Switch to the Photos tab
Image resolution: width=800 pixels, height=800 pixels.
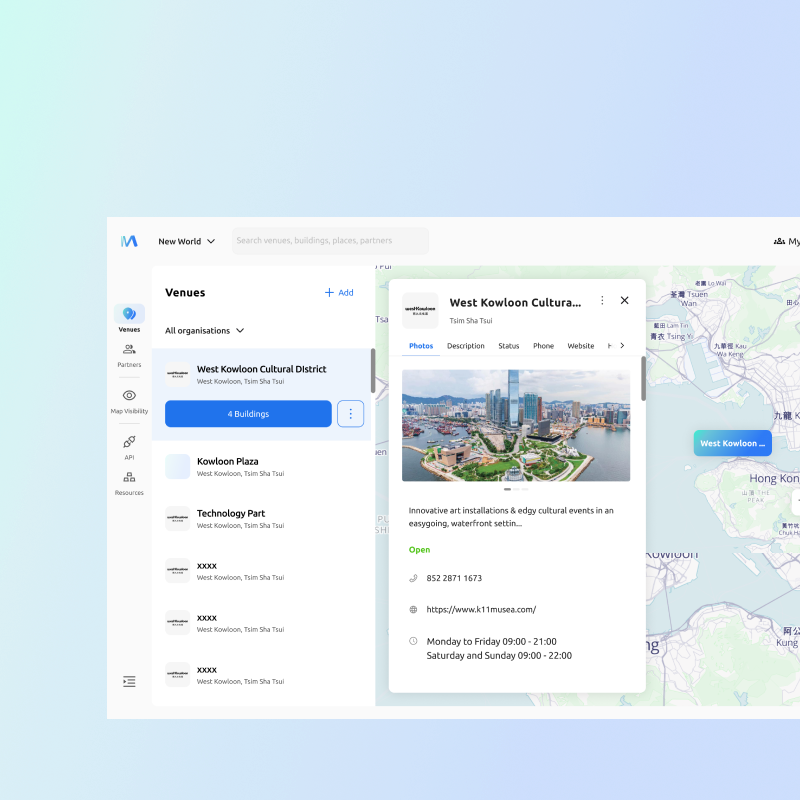click(421, 346)
